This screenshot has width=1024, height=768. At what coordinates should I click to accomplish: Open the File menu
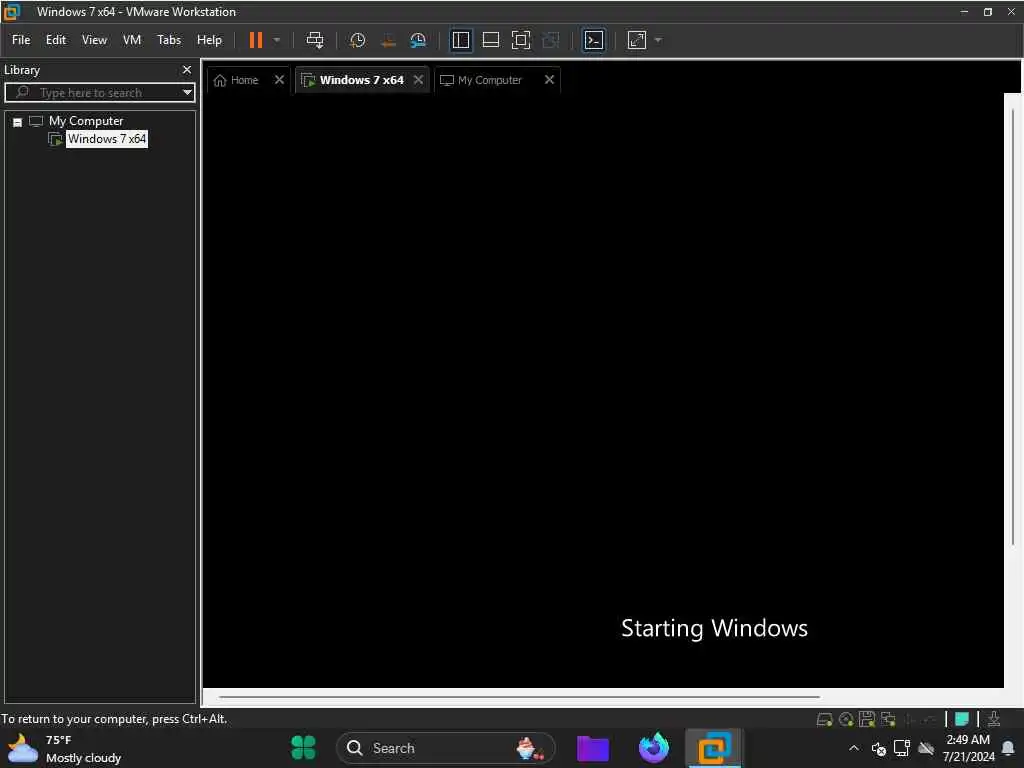21,40
